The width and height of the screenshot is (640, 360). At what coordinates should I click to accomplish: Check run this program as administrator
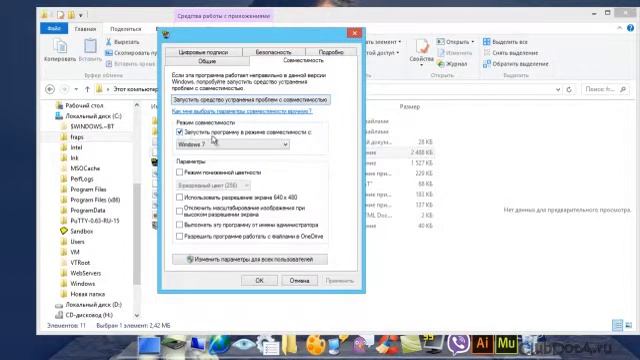pyautogui.click(x=179, y=224)
